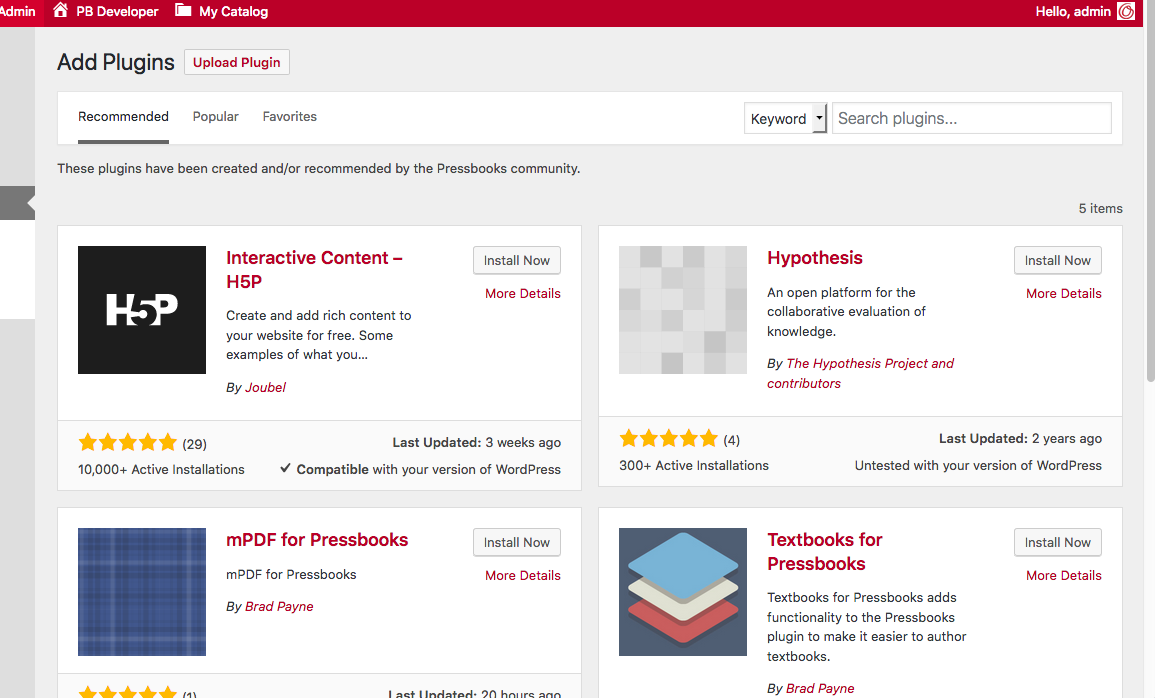Open the Joubel author link

265,387
